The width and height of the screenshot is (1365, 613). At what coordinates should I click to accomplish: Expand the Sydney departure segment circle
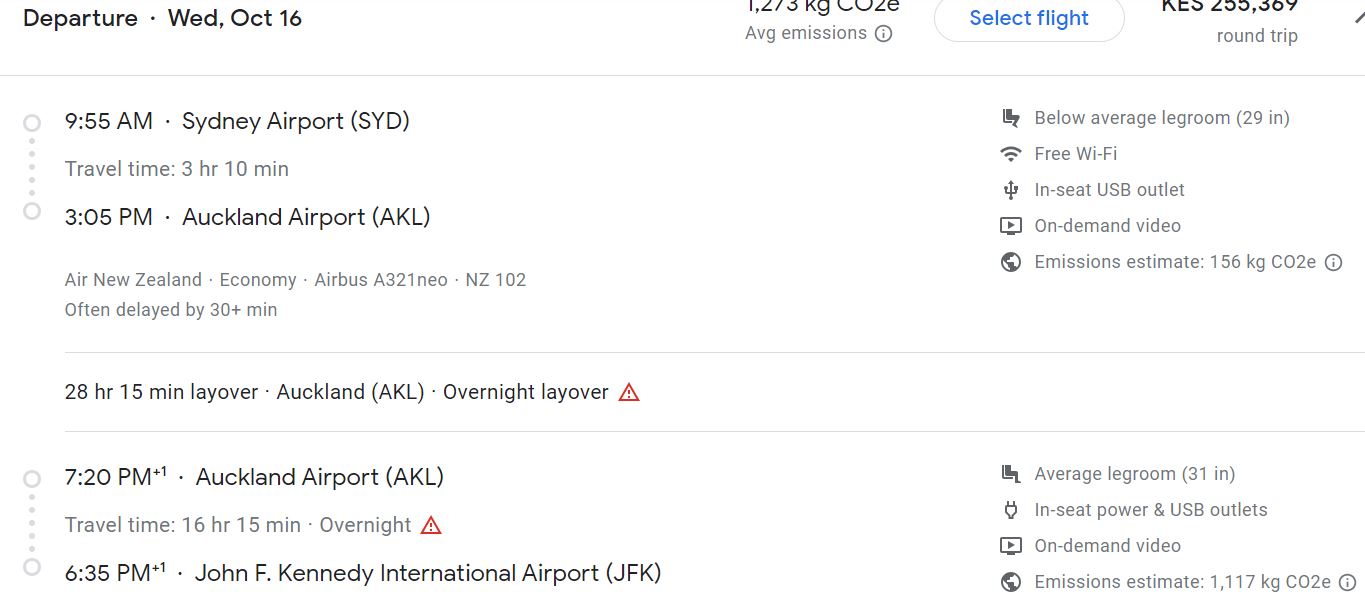31,121
